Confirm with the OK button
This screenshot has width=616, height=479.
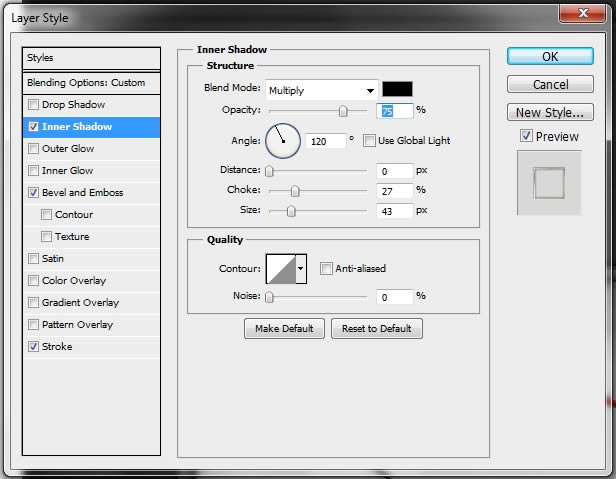pos(550,57)
